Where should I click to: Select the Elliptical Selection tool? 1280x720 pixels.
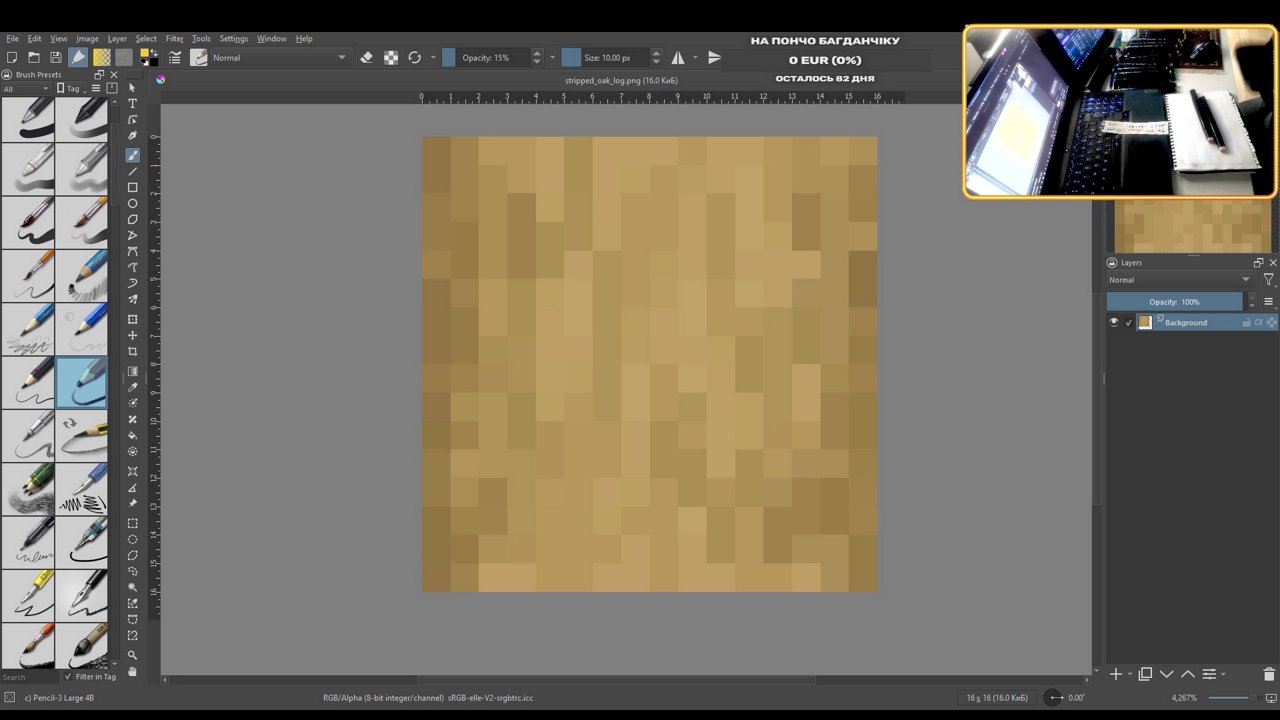click(132, 539)
